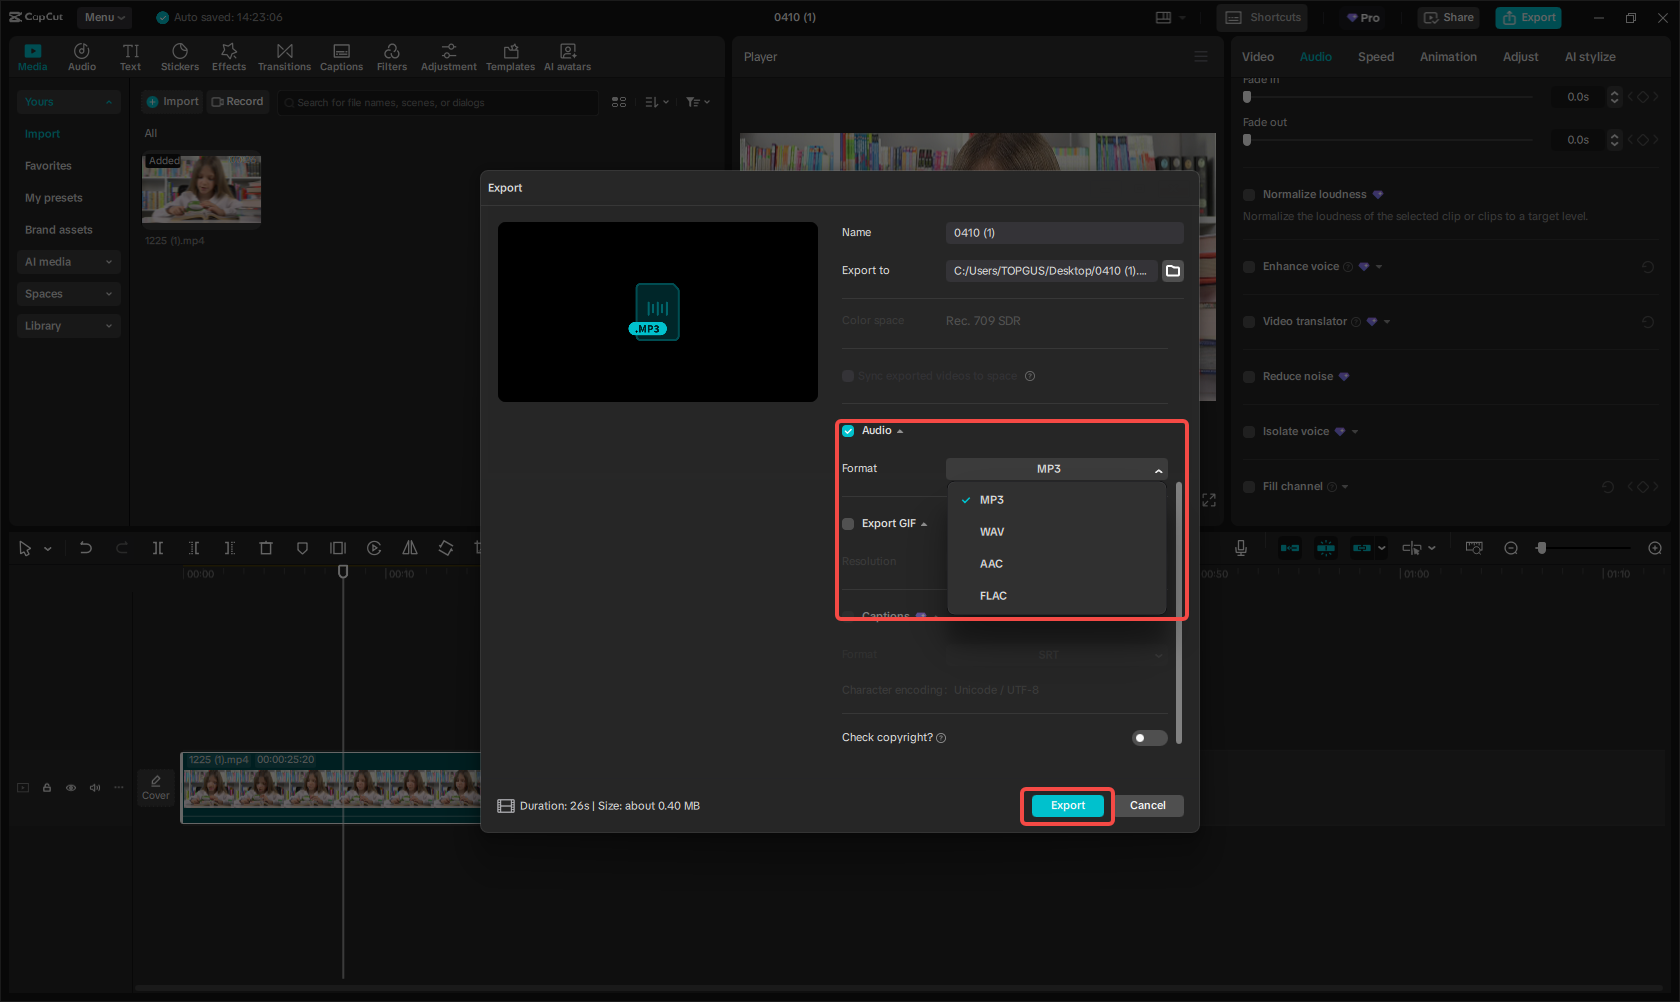
Task: Uncheck the Audio checkbox in the Export dialog
Action: pos(847,430)
